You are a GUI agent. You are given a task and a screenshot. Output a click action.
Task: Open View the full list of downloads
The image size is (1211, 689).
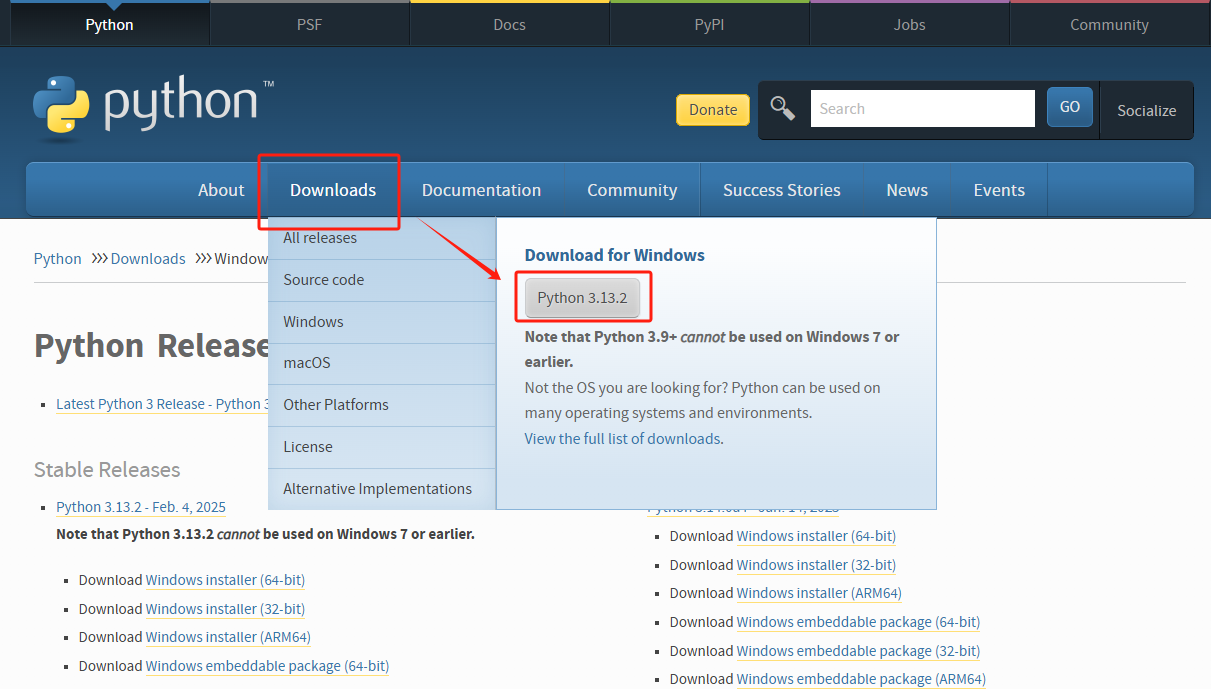pyautogui.click(x=622, y=439)
